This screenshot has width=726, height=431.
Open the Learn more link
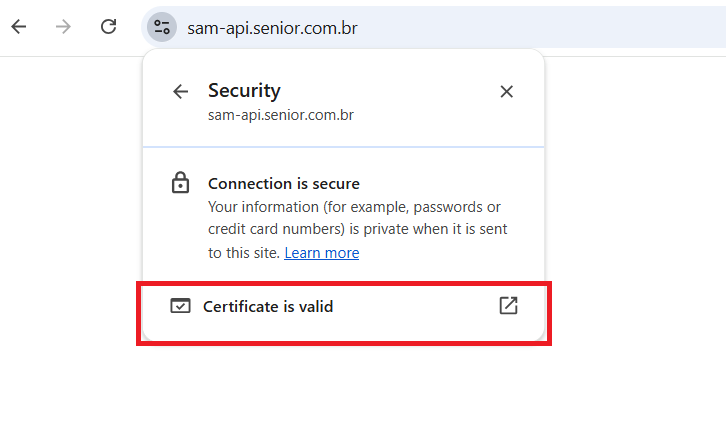click(x=321, y=253)
